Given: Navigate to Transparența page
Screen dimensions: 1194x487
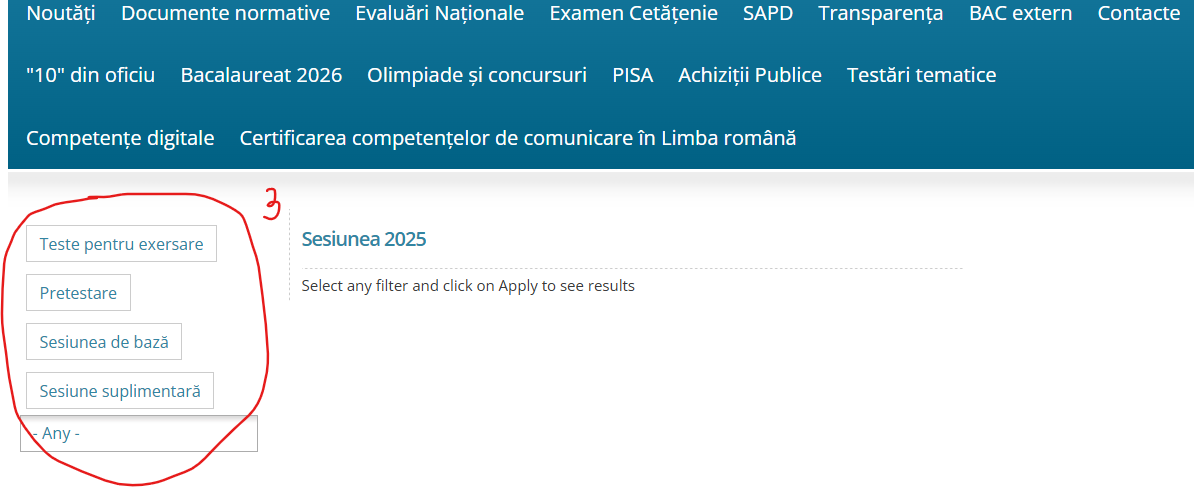Looking at the screenshot, I should pyautogui.click(x=880, y=13).
